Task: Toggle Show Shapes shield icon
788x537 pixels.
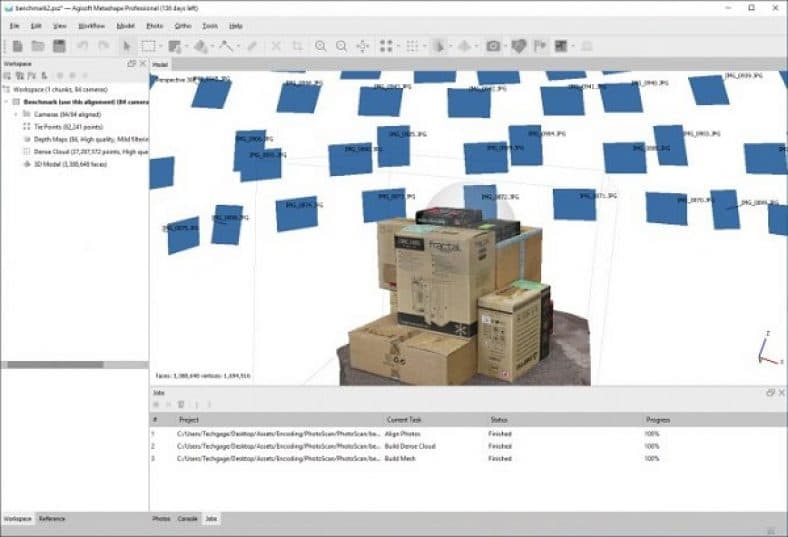Action: [519, 46]
